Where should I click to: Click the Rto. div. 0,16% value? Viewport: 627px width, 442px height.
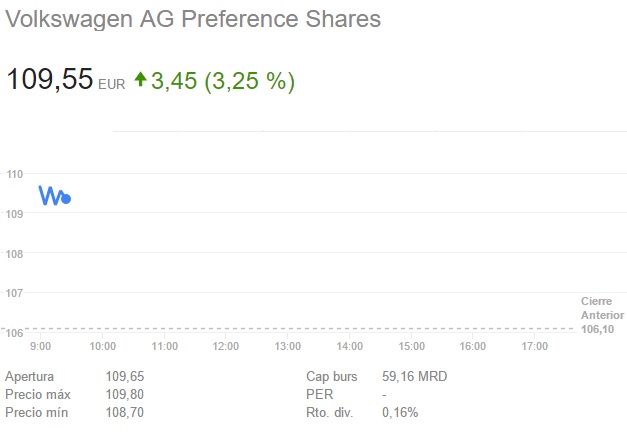400,412
